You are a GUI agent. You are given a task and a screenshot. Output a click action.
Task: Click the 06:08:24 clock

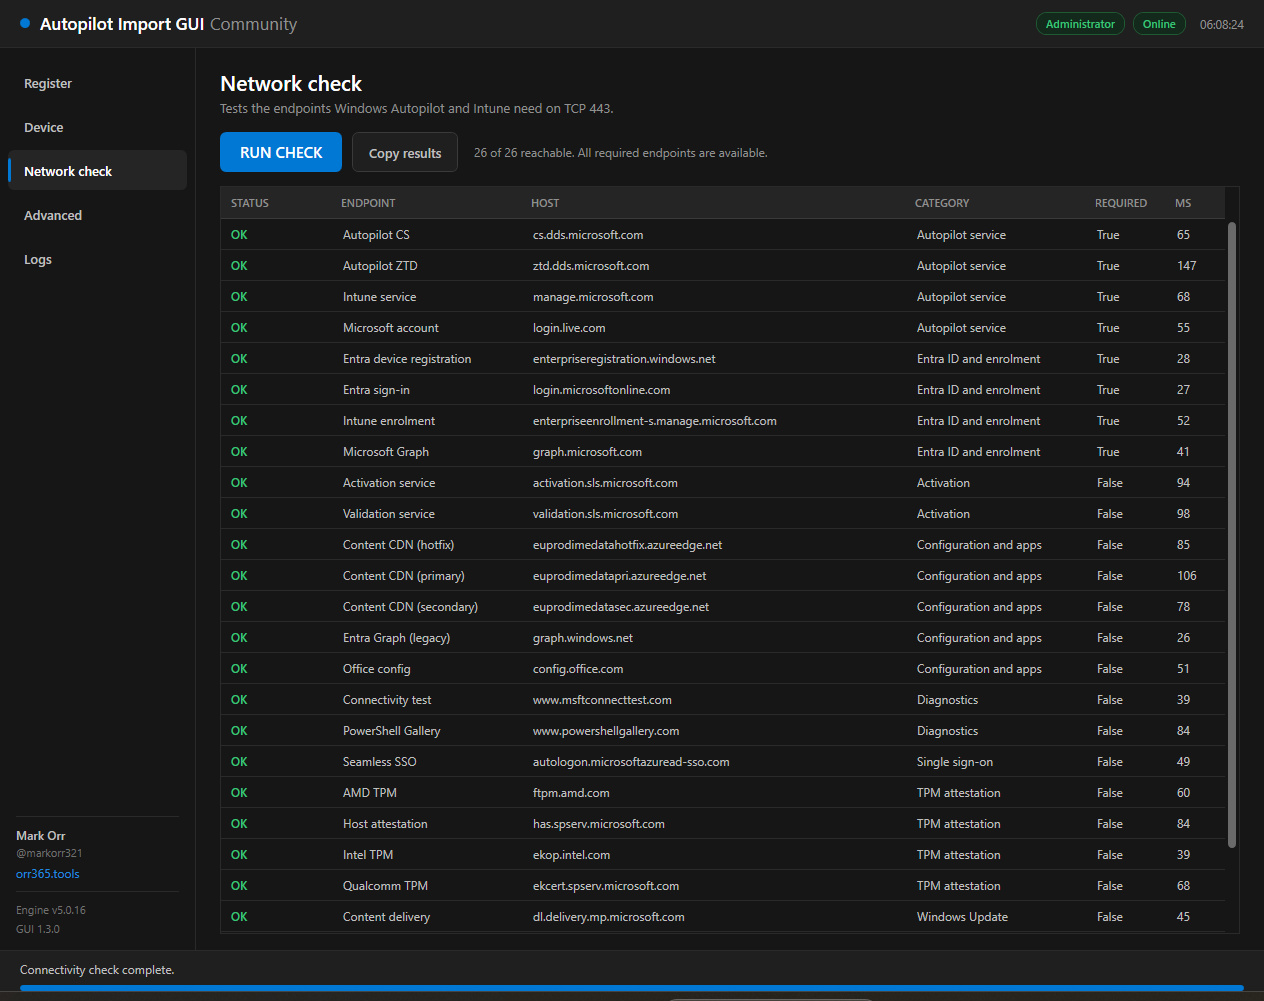[x=1222, y=24]
